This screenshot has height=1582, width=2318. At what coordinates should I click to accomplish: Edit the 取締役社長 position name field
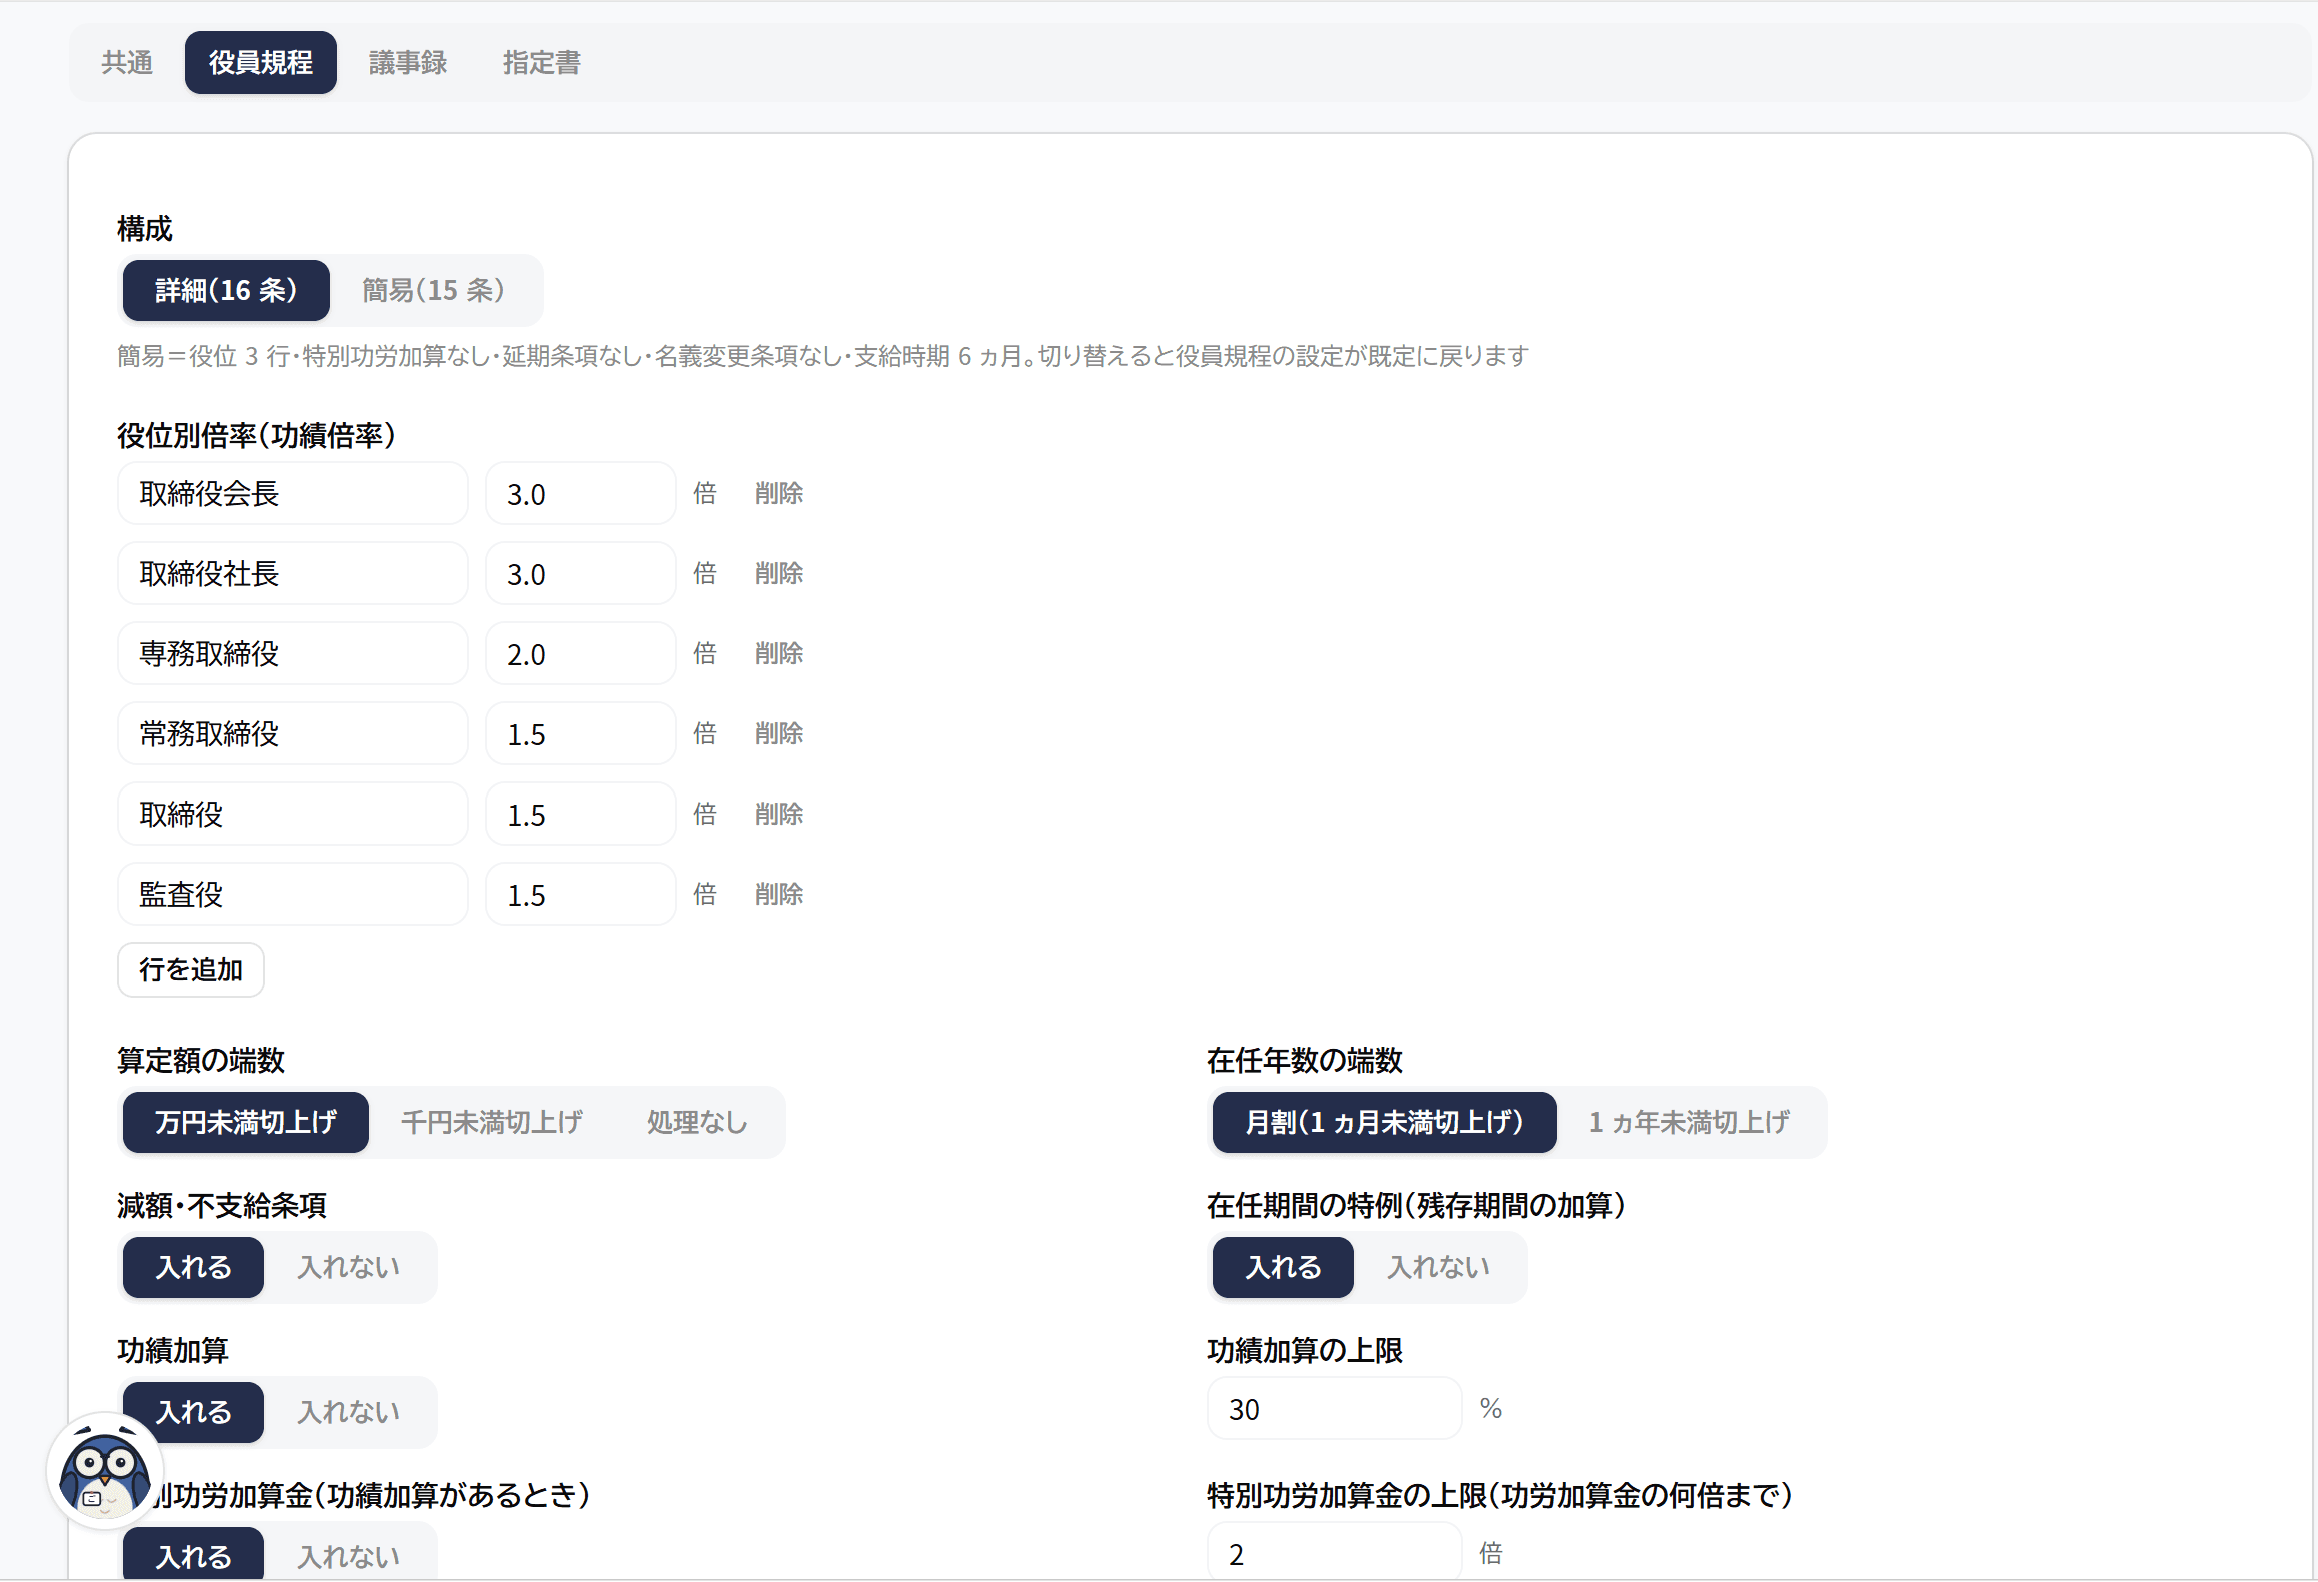tap(293, 574)
